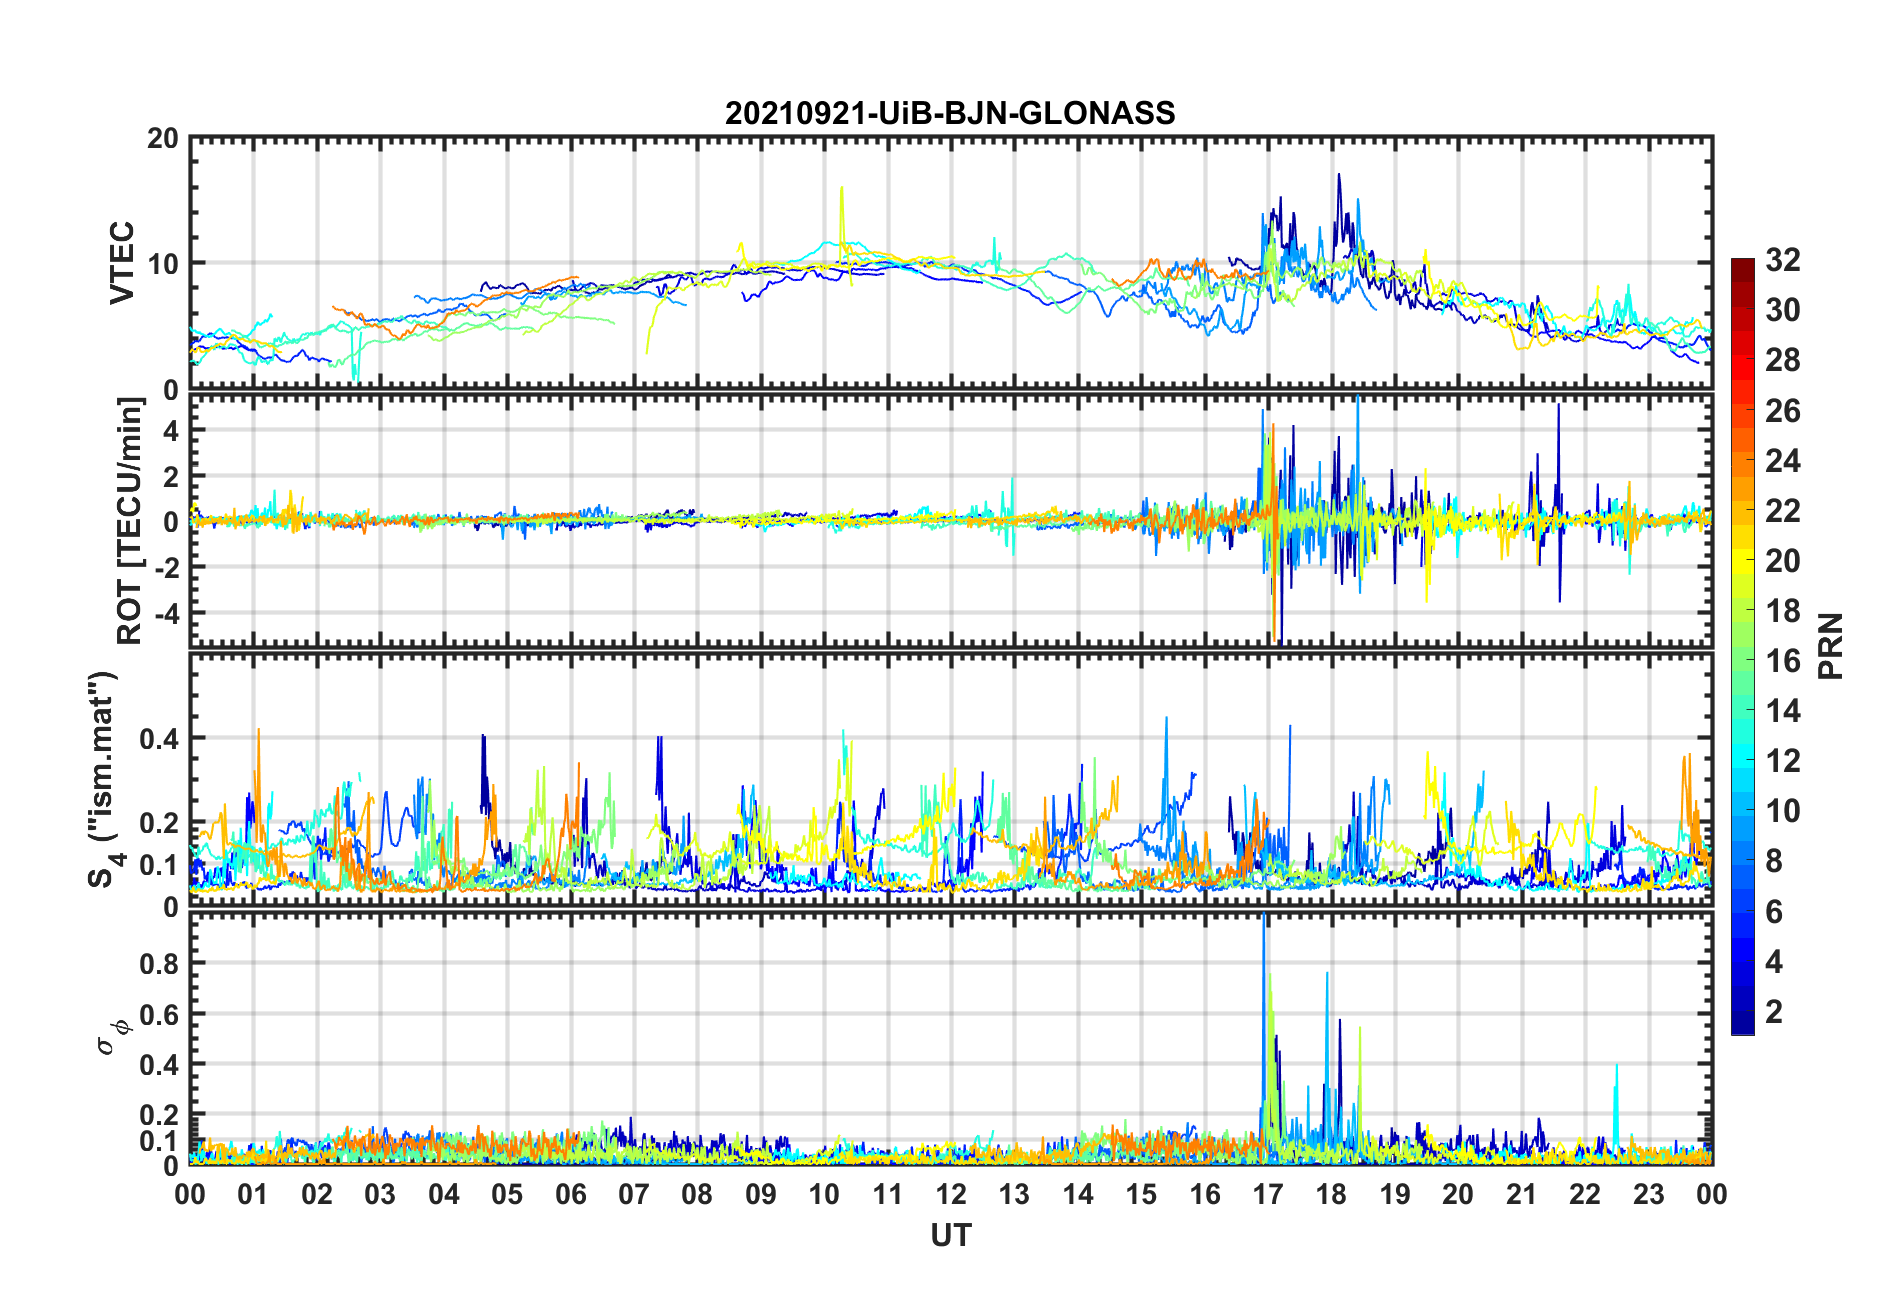The width and height of the screenshot is (1902, 1292).
Task: Click the VTEC y-axis tick 20
Action: point(163,139)
